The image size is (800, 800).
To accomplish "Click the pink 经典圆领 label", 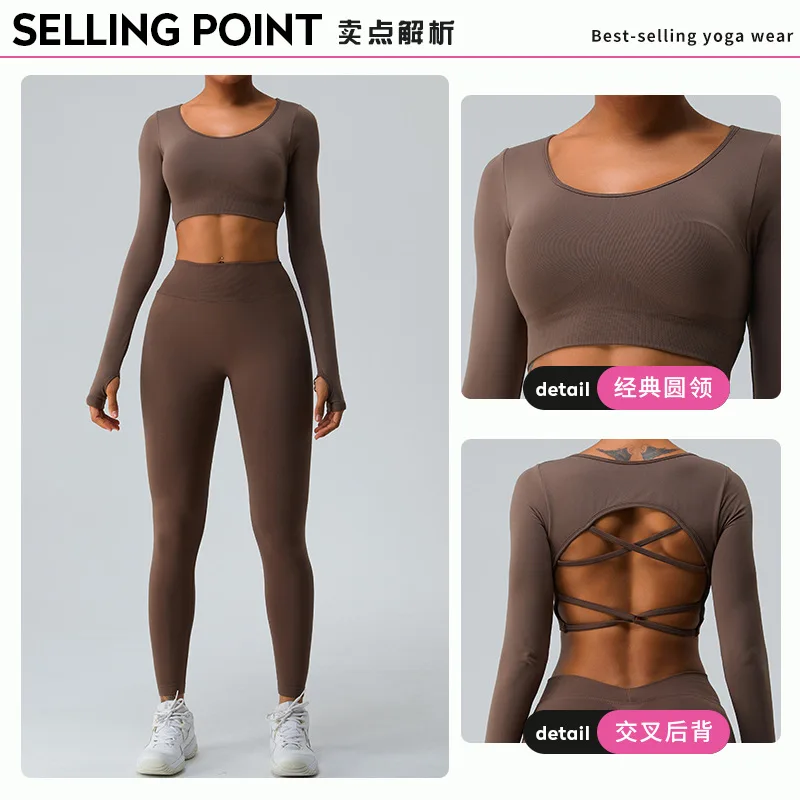I will 663,388.
